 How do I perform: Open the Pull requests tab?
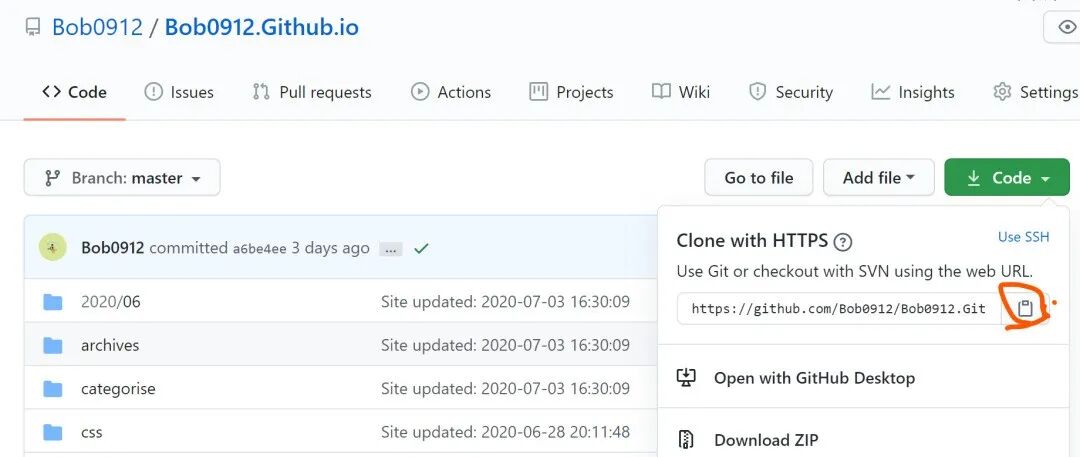[312, 92]
